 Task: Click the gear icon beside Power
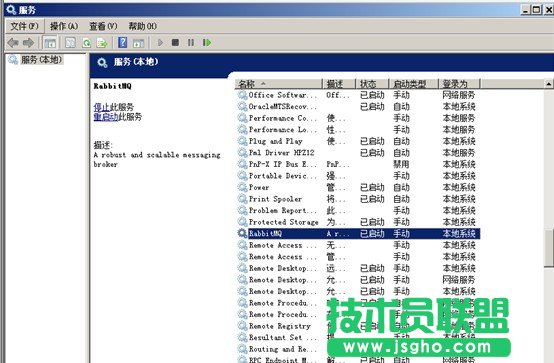242,187
